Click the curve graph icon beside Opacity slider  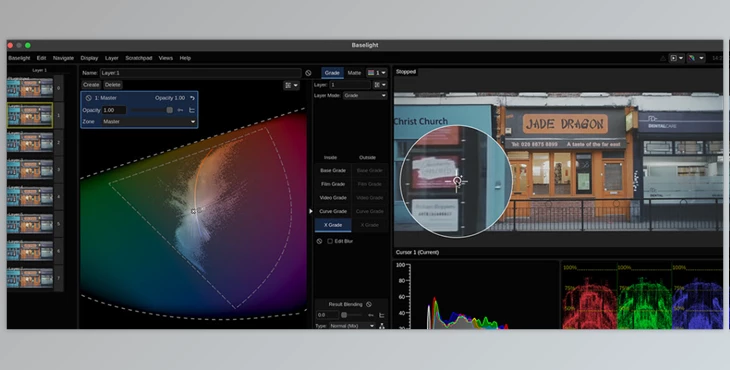pos(192,110)
